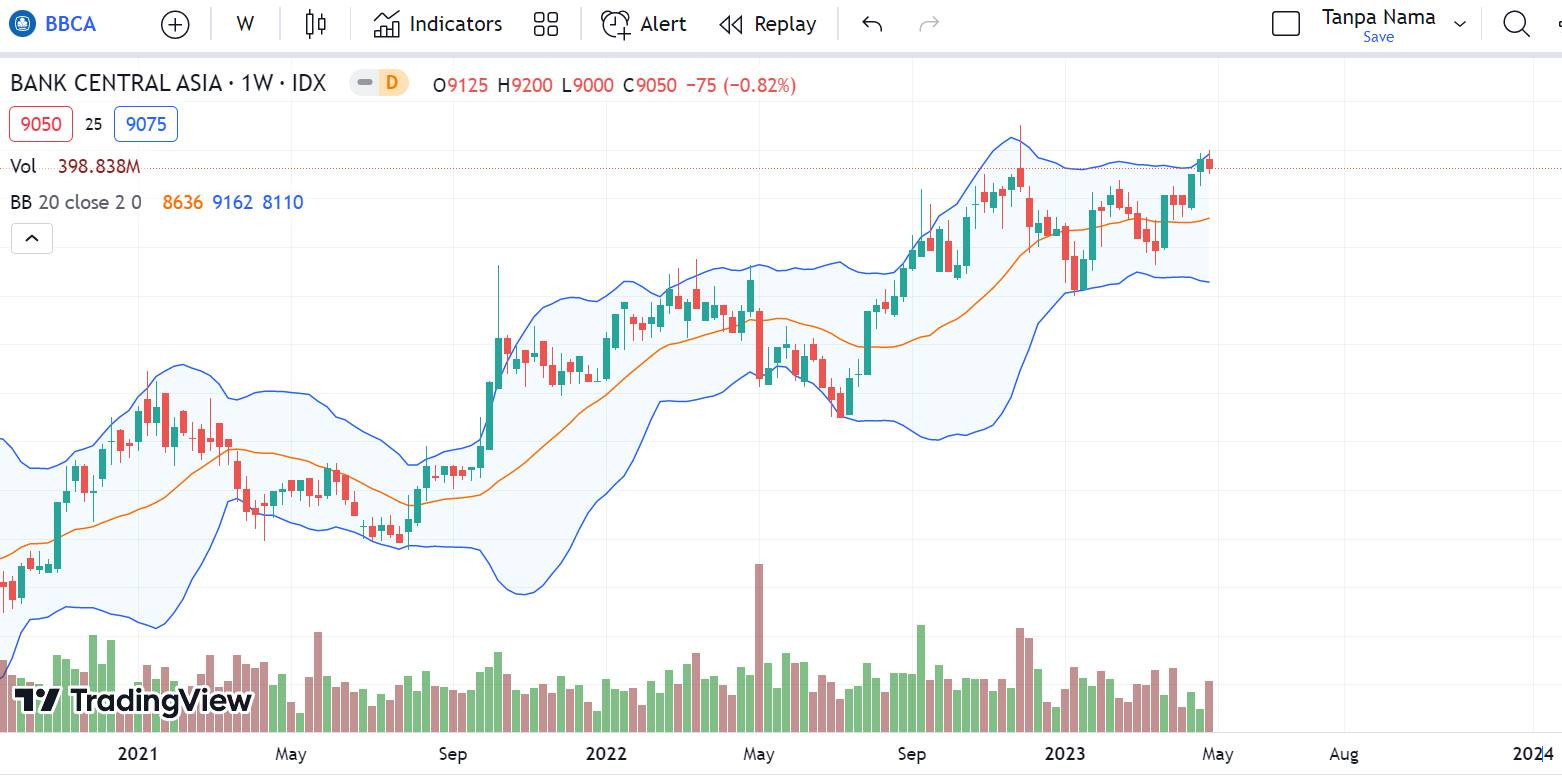1562x781 pixels.
Task: Create a new Alert
Action: (x=643, y=23)
